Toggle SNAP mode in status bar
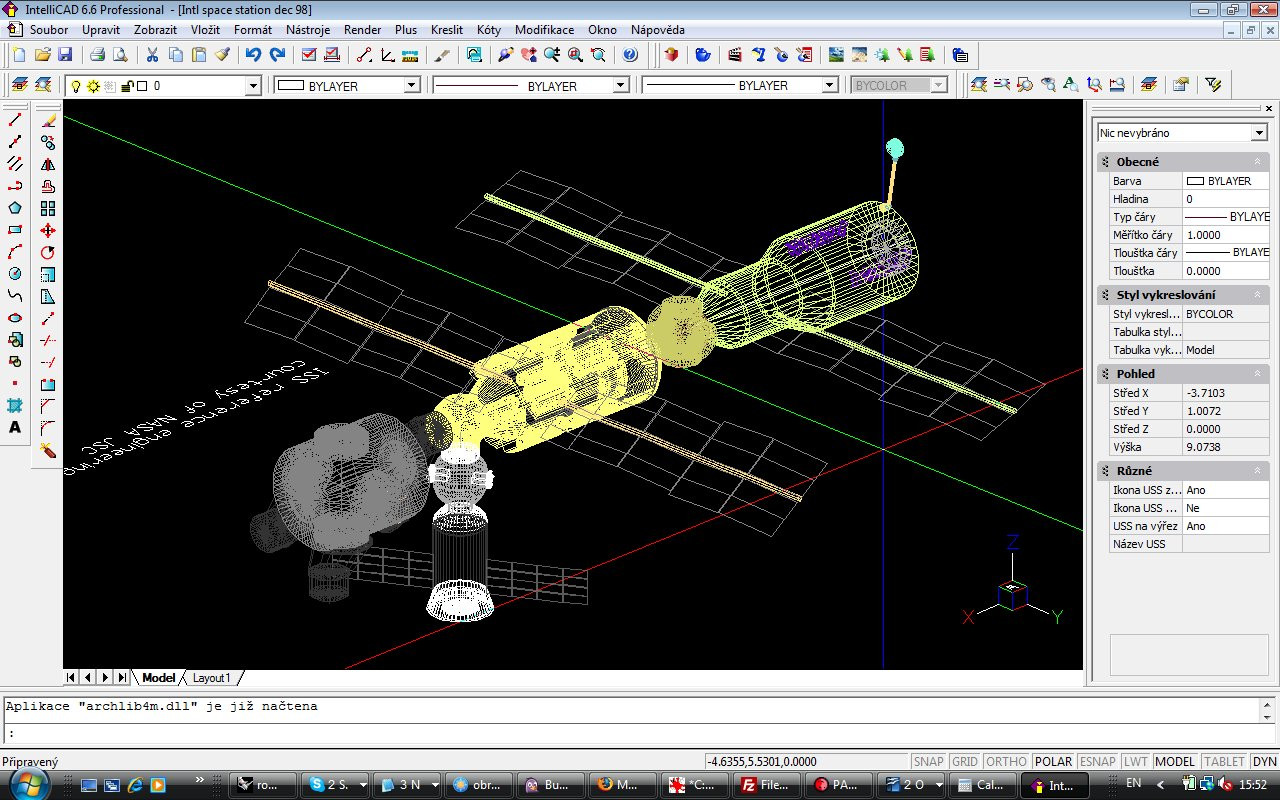1280x800 pixels. point(929,762)
